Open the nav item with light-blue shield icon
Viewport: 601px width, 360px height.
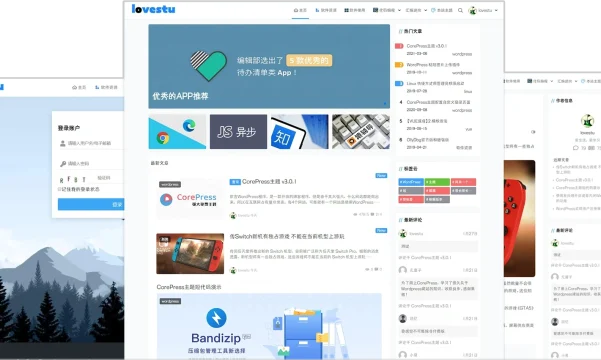(x=442, y=10)
